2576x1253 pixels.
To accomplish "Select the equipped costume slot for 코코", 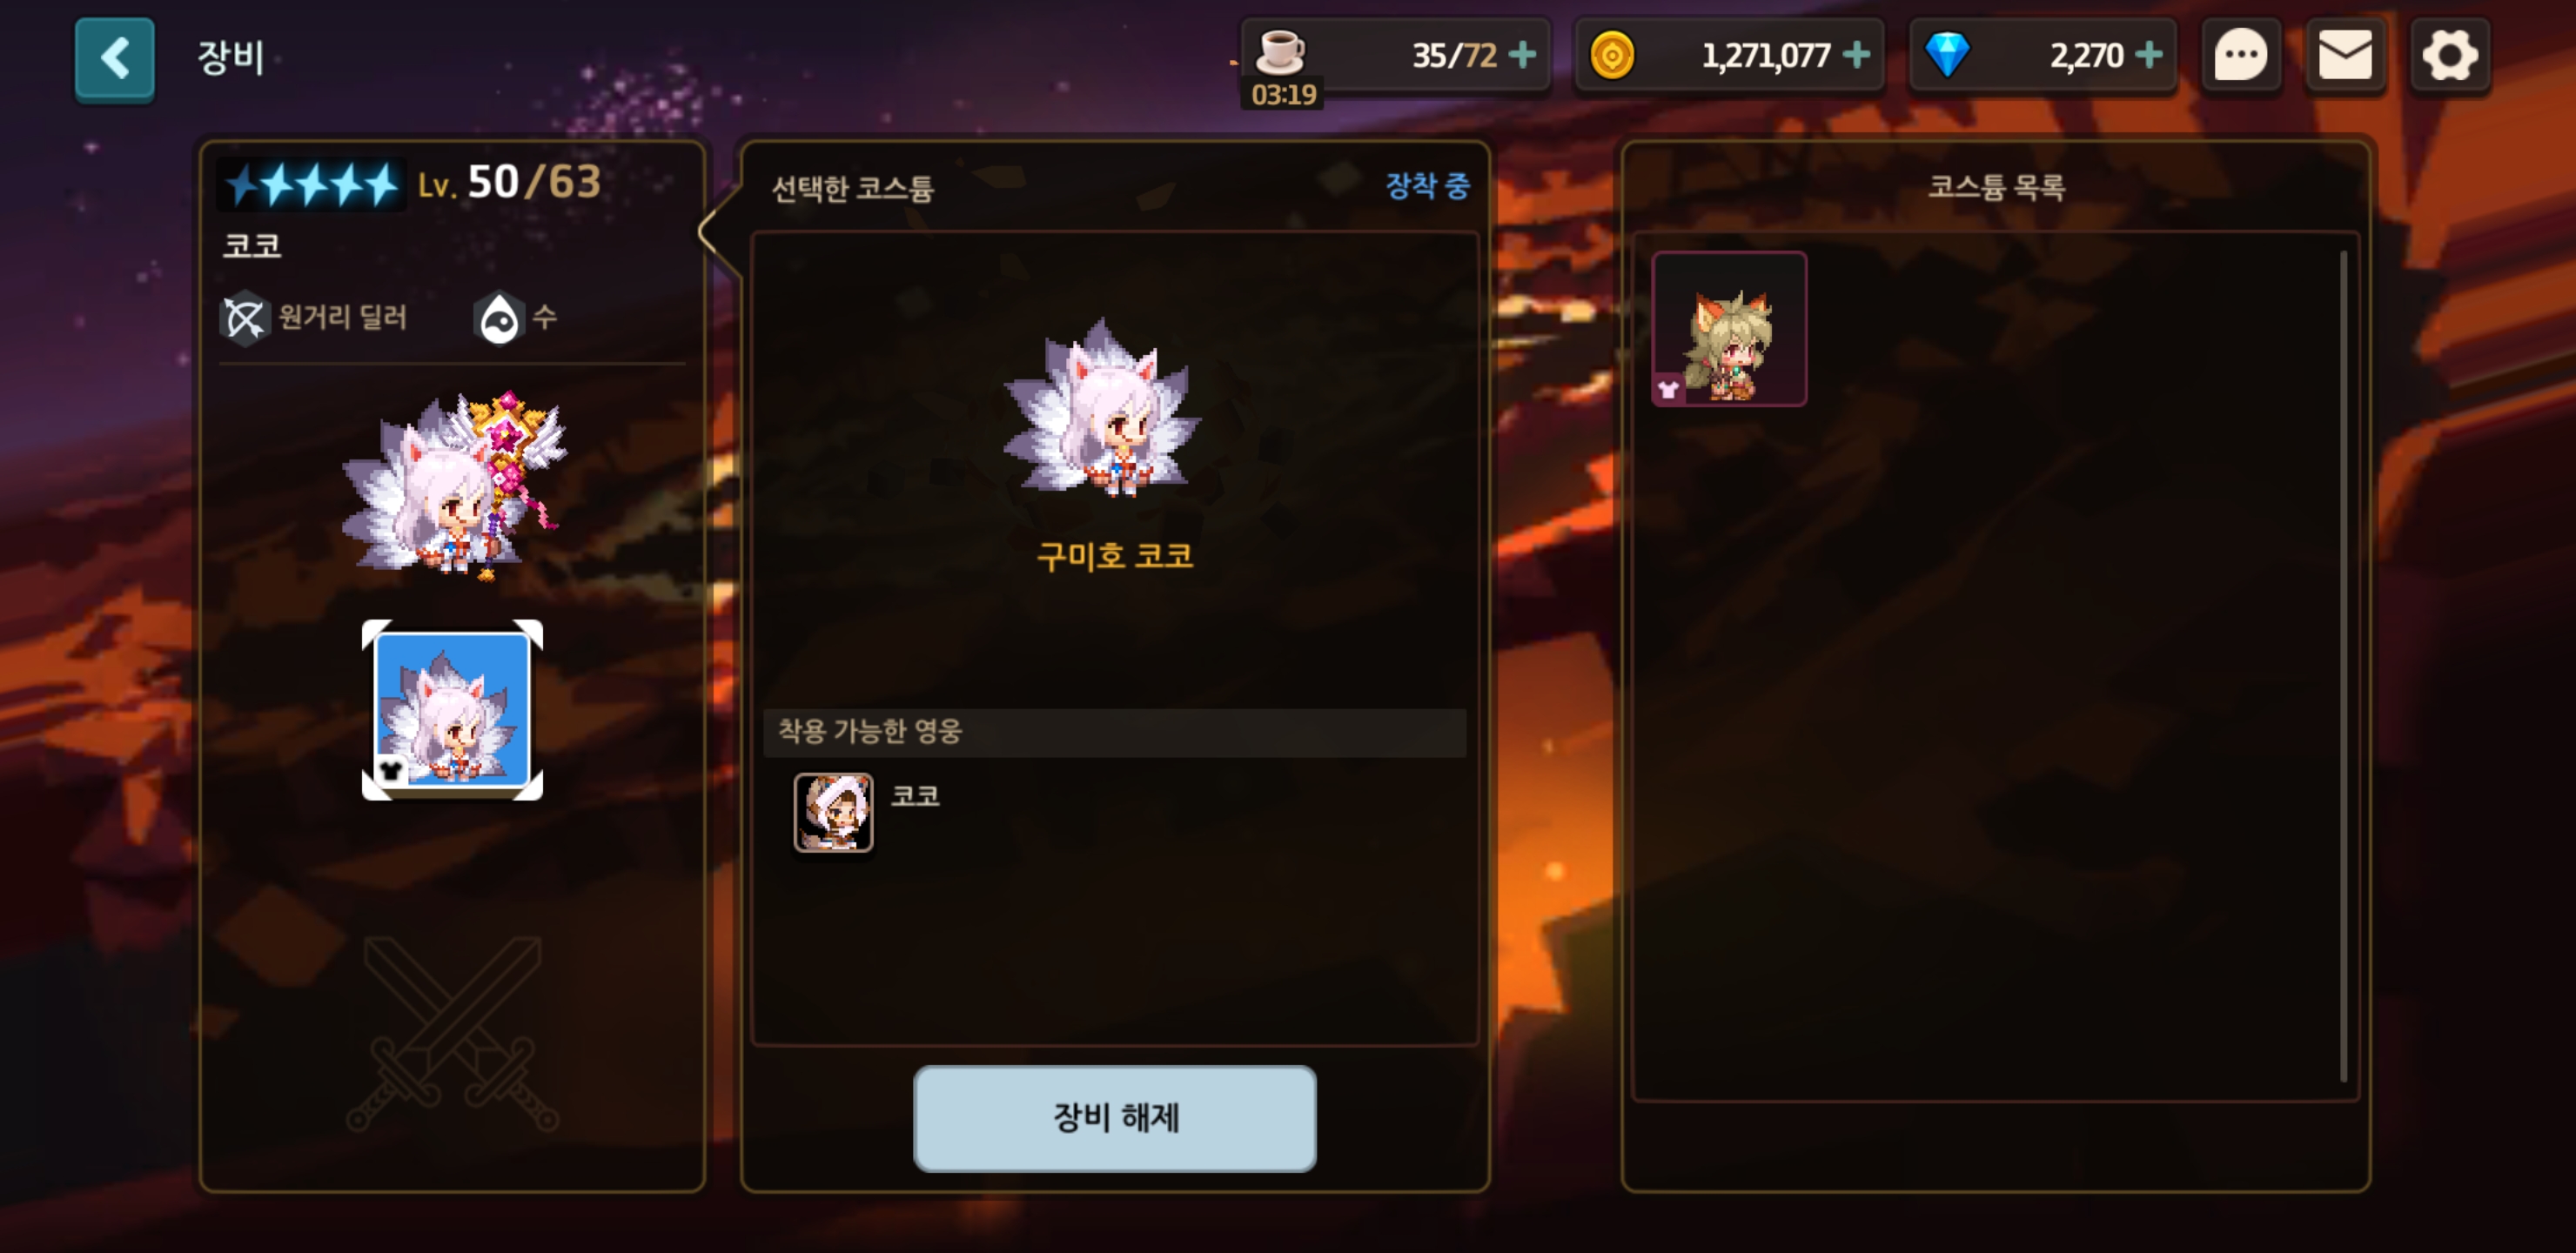I will click(452, 710).
